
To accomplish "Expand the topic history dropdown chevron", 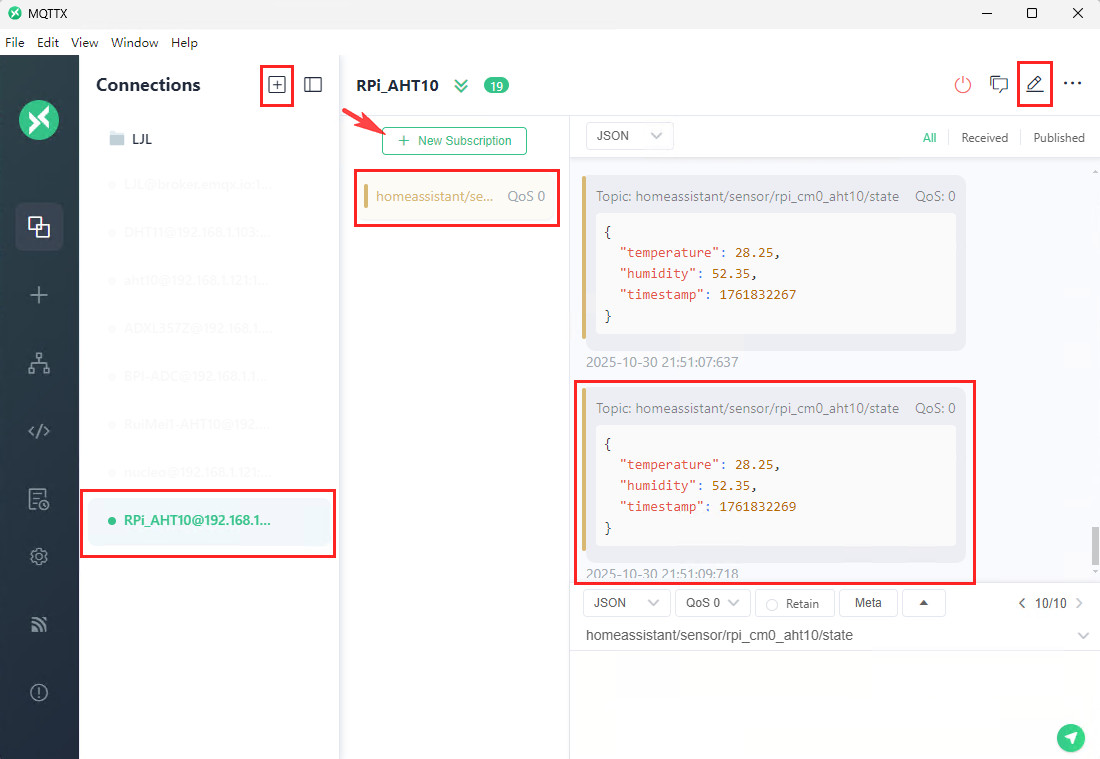I will click(x=1083, y=636).
